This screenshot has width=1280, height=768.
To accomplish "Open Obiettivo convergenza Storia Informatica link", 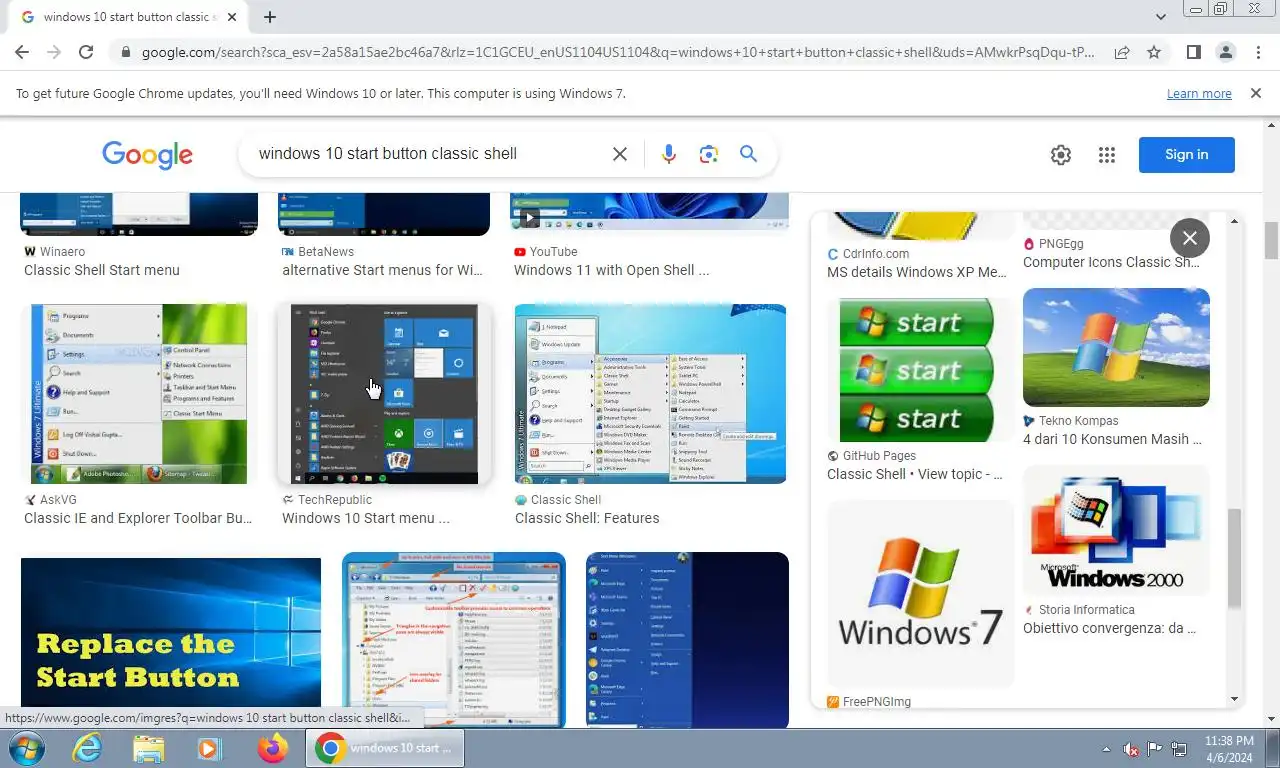I will click(x=1110, y=628).
